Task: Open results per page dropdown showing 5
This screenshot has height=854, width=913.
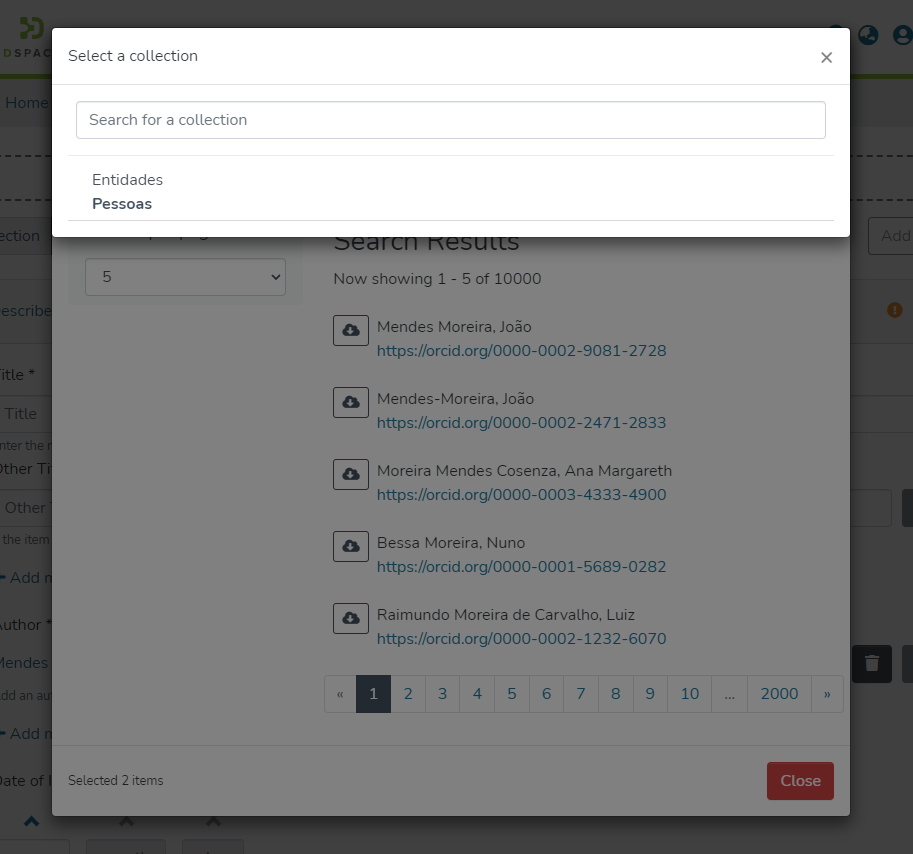Action: point(185,277)
